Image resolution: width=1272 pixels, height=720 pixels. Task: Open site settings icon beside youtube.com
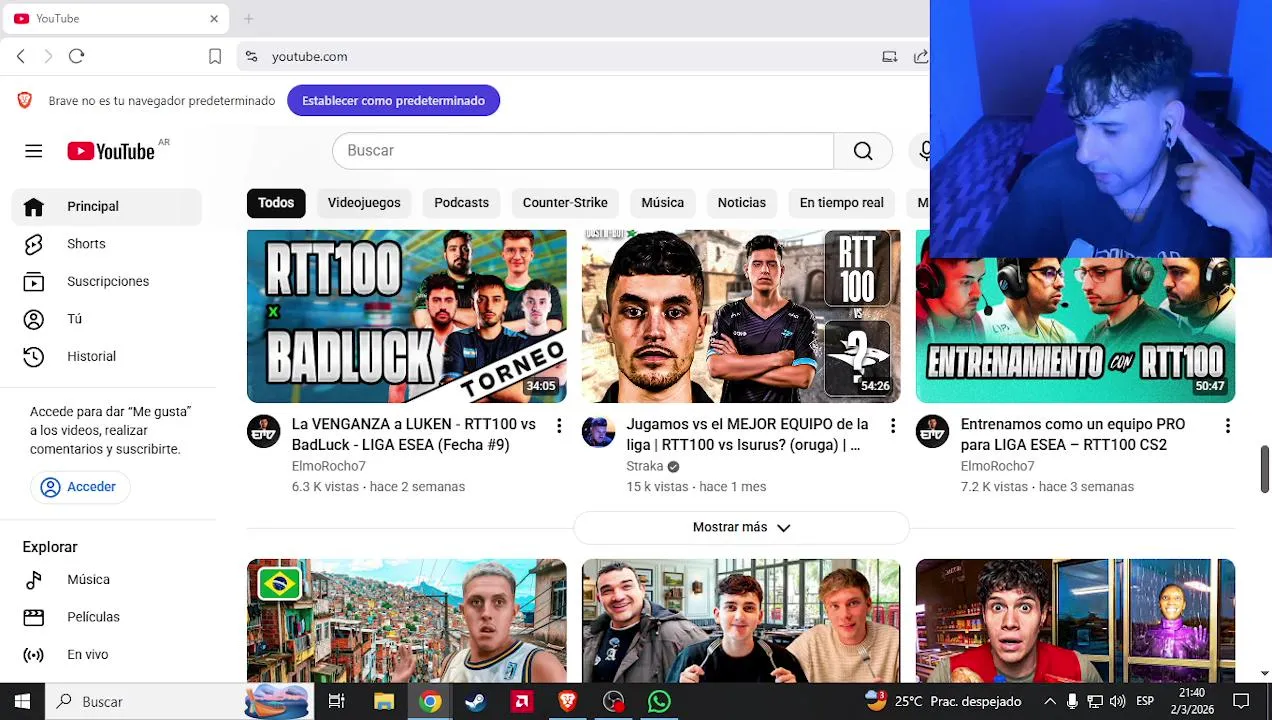251,57
